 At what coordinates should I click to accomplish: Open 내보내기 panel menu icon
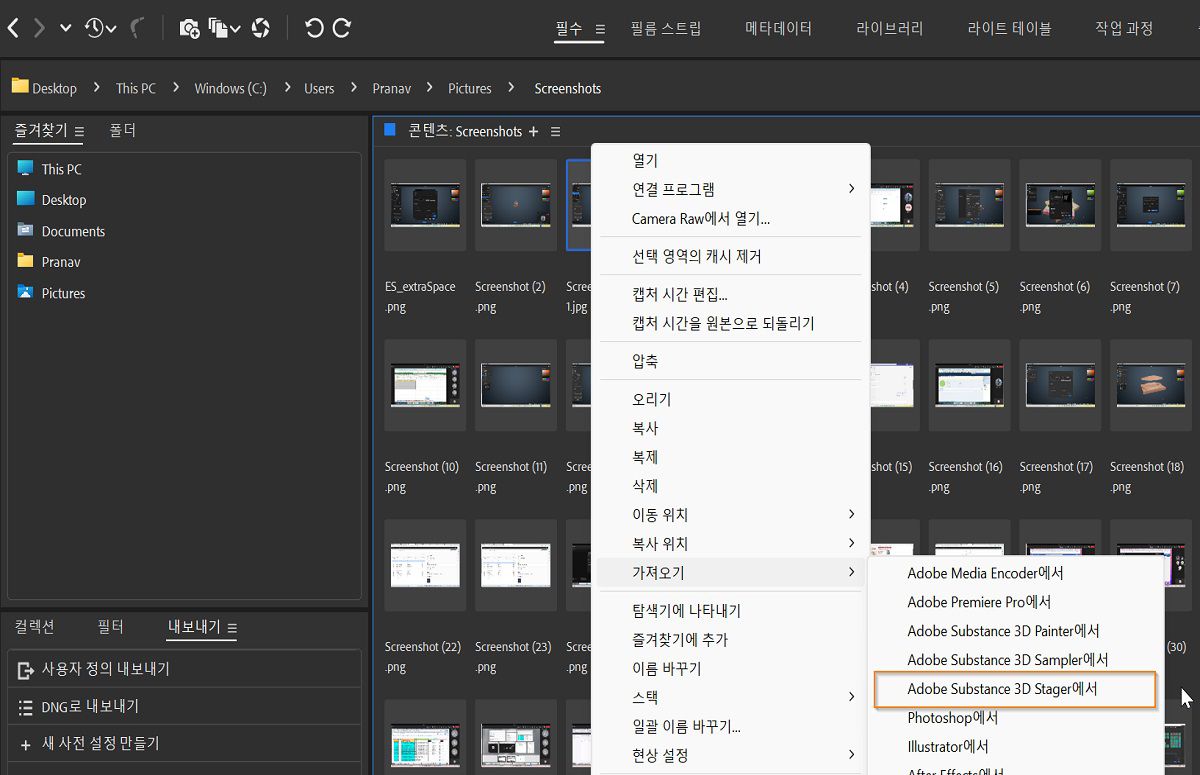click(232, 628)
